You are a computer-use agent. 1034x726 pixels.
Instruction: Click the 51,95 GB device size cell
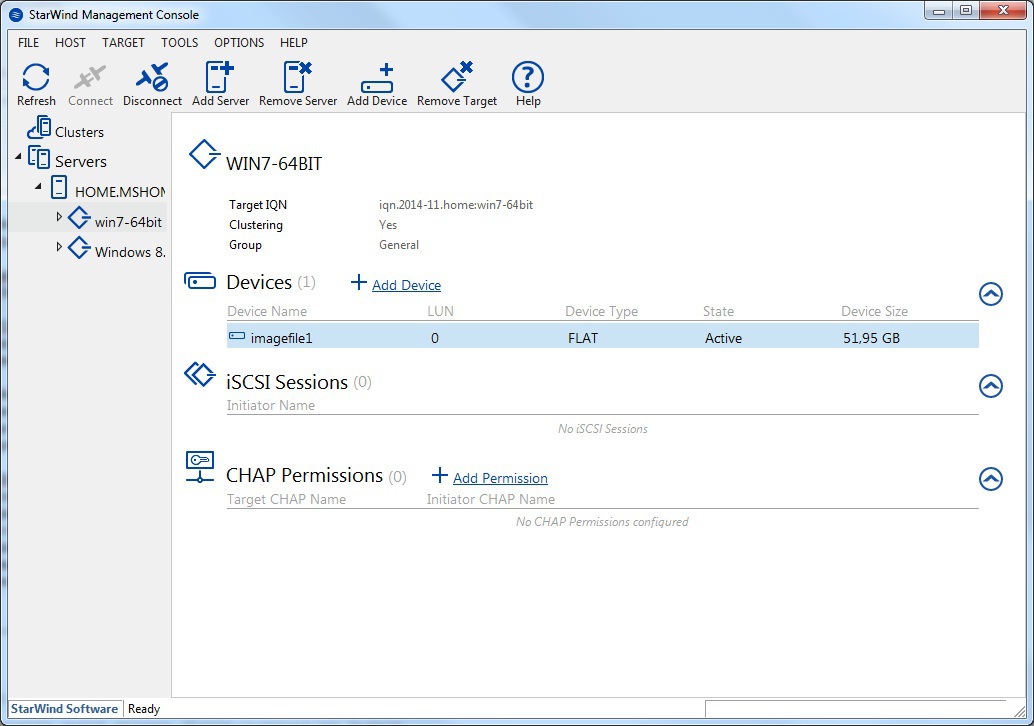(x=871, y=338)
